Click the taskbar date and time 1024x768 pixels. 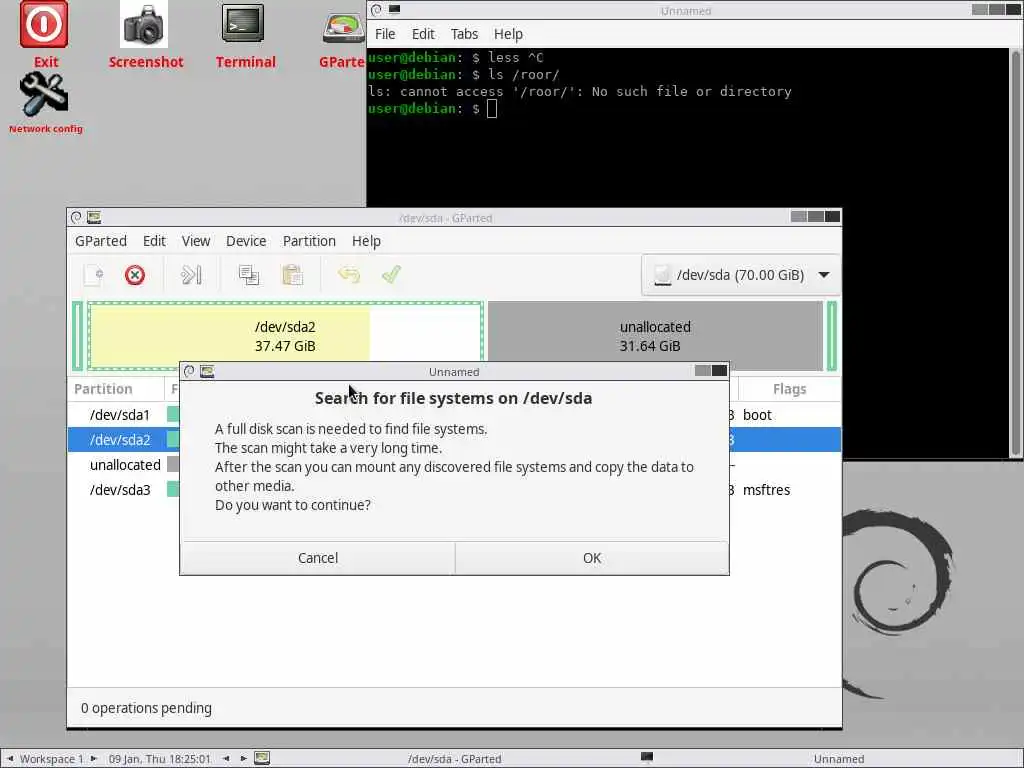(159, 759)
